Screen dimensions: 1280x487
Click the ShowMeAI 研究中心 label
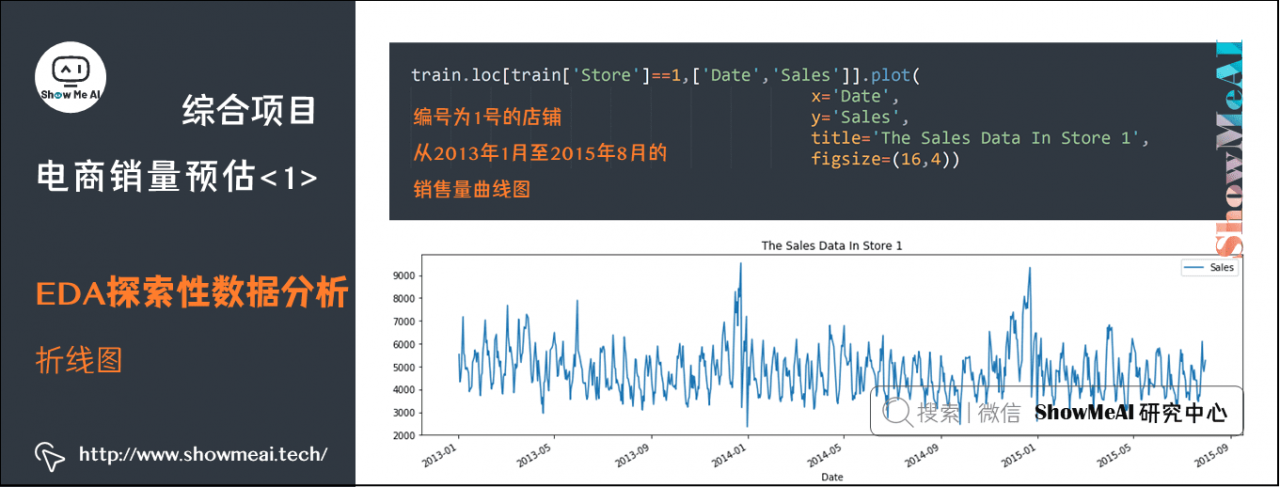[x=1130, y=412]
